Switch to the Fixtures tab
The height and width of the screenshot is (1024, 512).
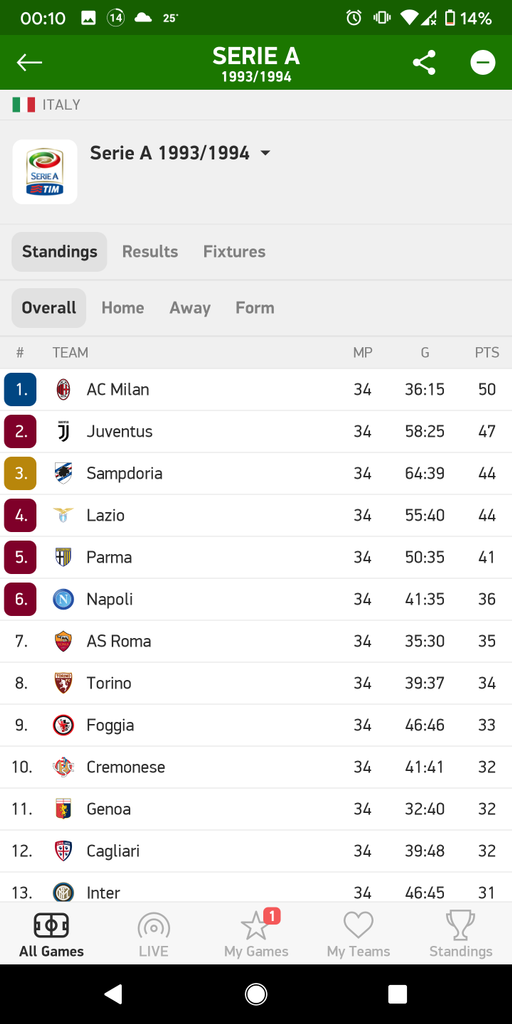[x=234, y=252]
